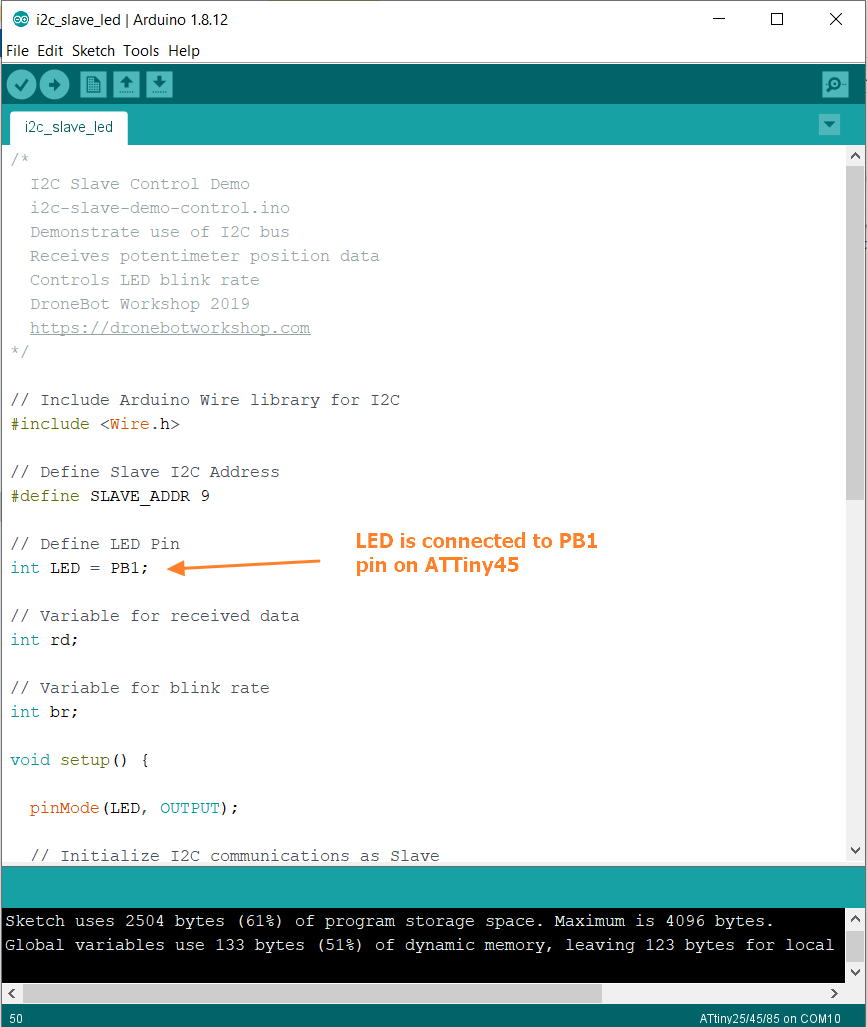
Task: Click console horizontal scroll right arrow
Action: 834,993
